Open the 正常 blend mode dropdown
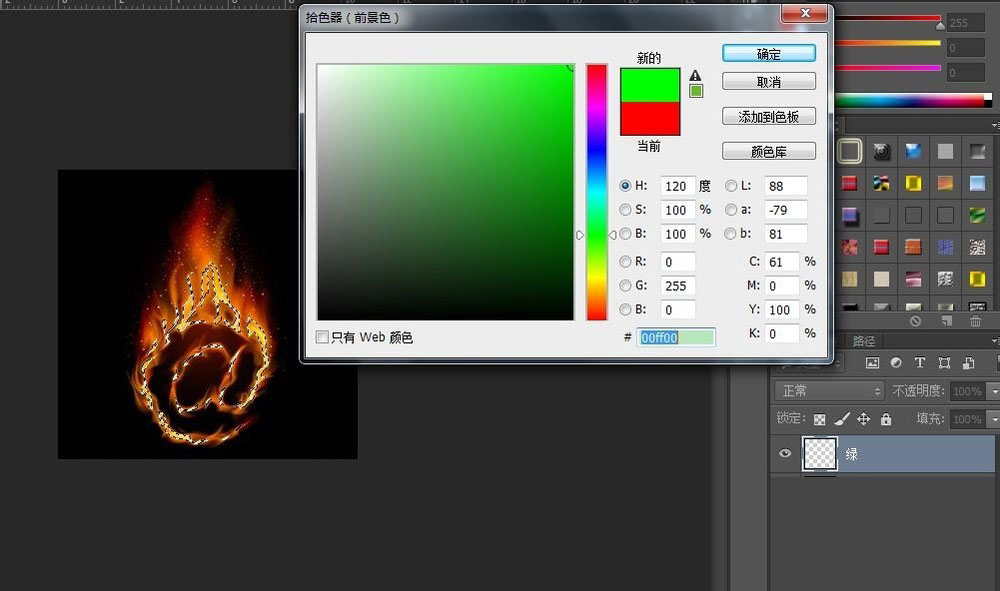 (x=830, y=391)
